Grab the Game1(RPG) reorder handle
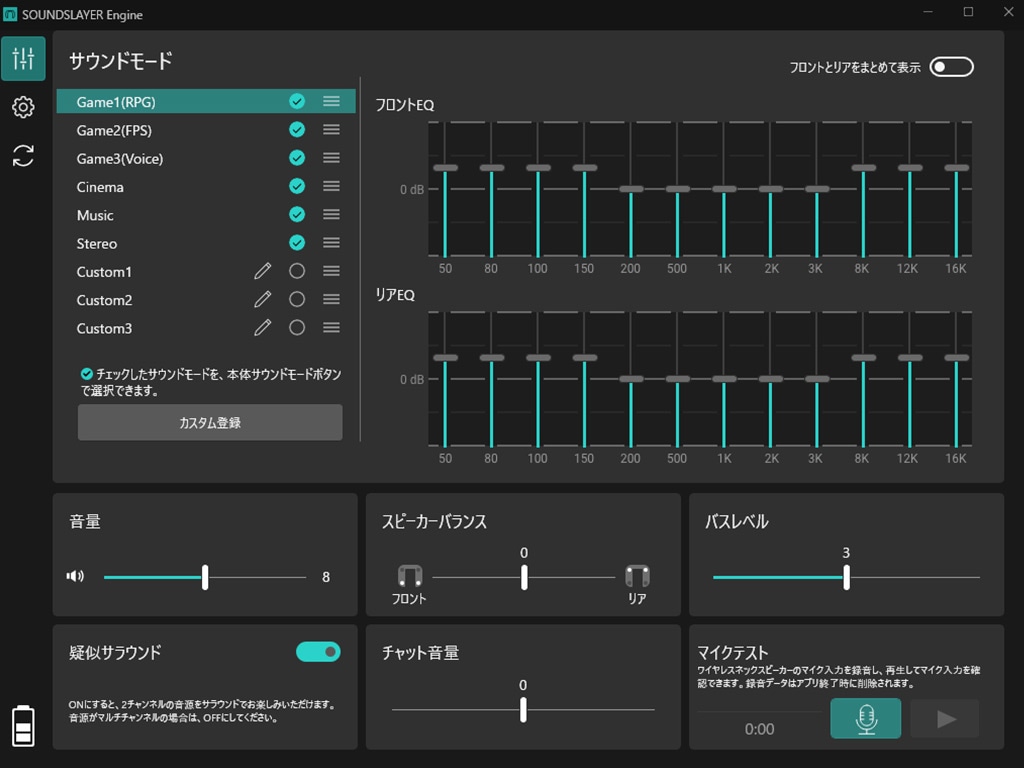Screen dimensions: 1024x768 (331, 101)
